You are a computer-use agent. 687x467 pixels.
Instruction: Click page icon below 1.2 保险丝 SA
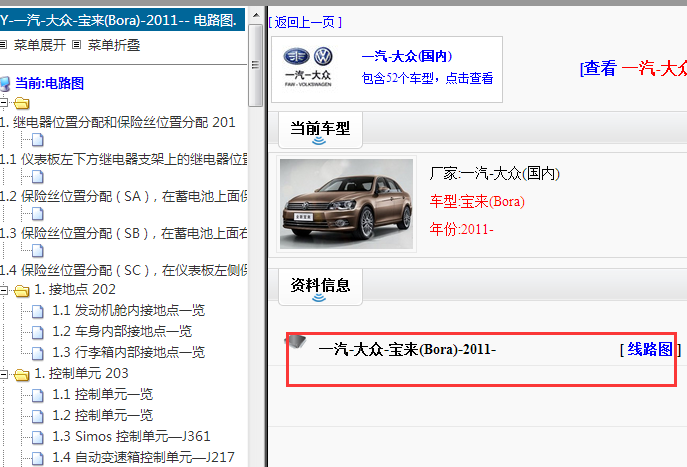pos(38,214)
